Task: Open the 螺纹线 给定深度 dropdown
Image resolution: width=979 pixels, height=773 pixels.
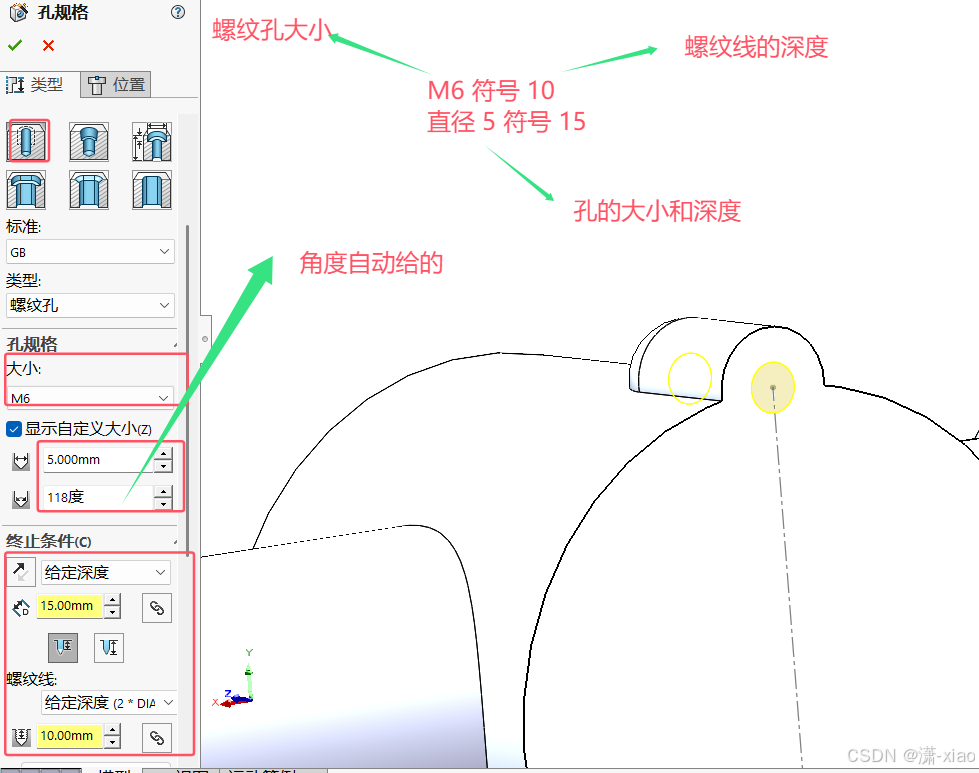Action: click(x=109, y=702)
